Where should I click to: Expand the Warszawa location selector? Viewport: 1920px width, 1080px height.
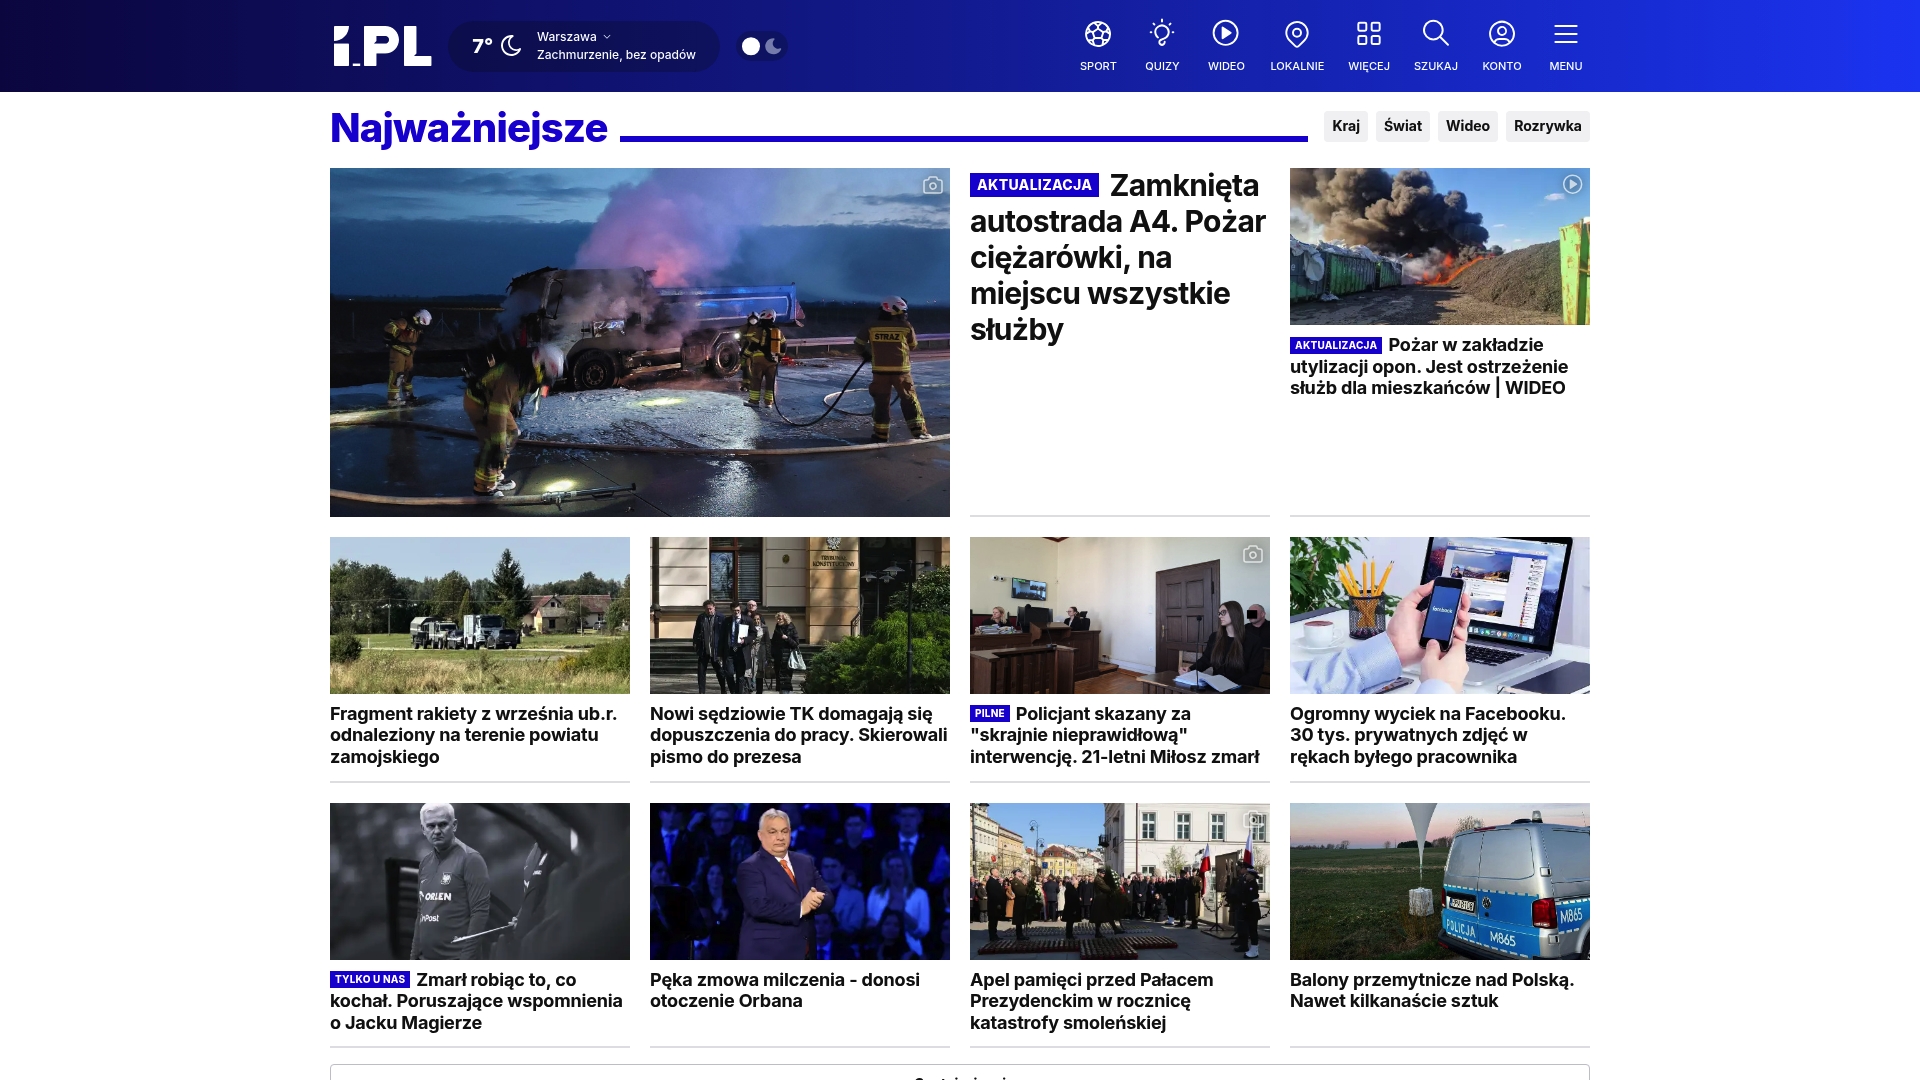[x=572, y=36]
